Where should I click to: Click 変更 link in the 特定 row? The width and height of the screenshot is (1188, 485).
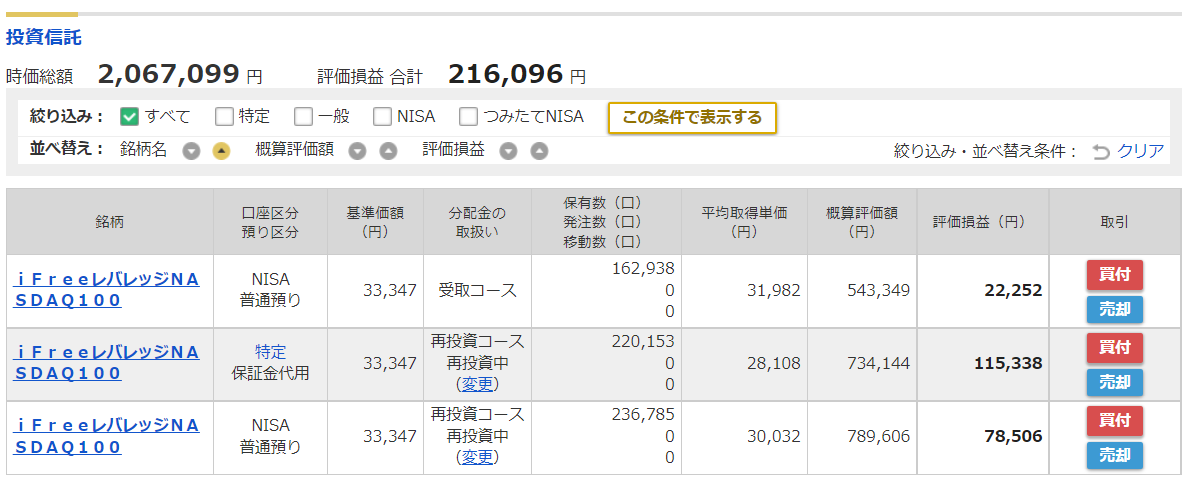[477, 384]
